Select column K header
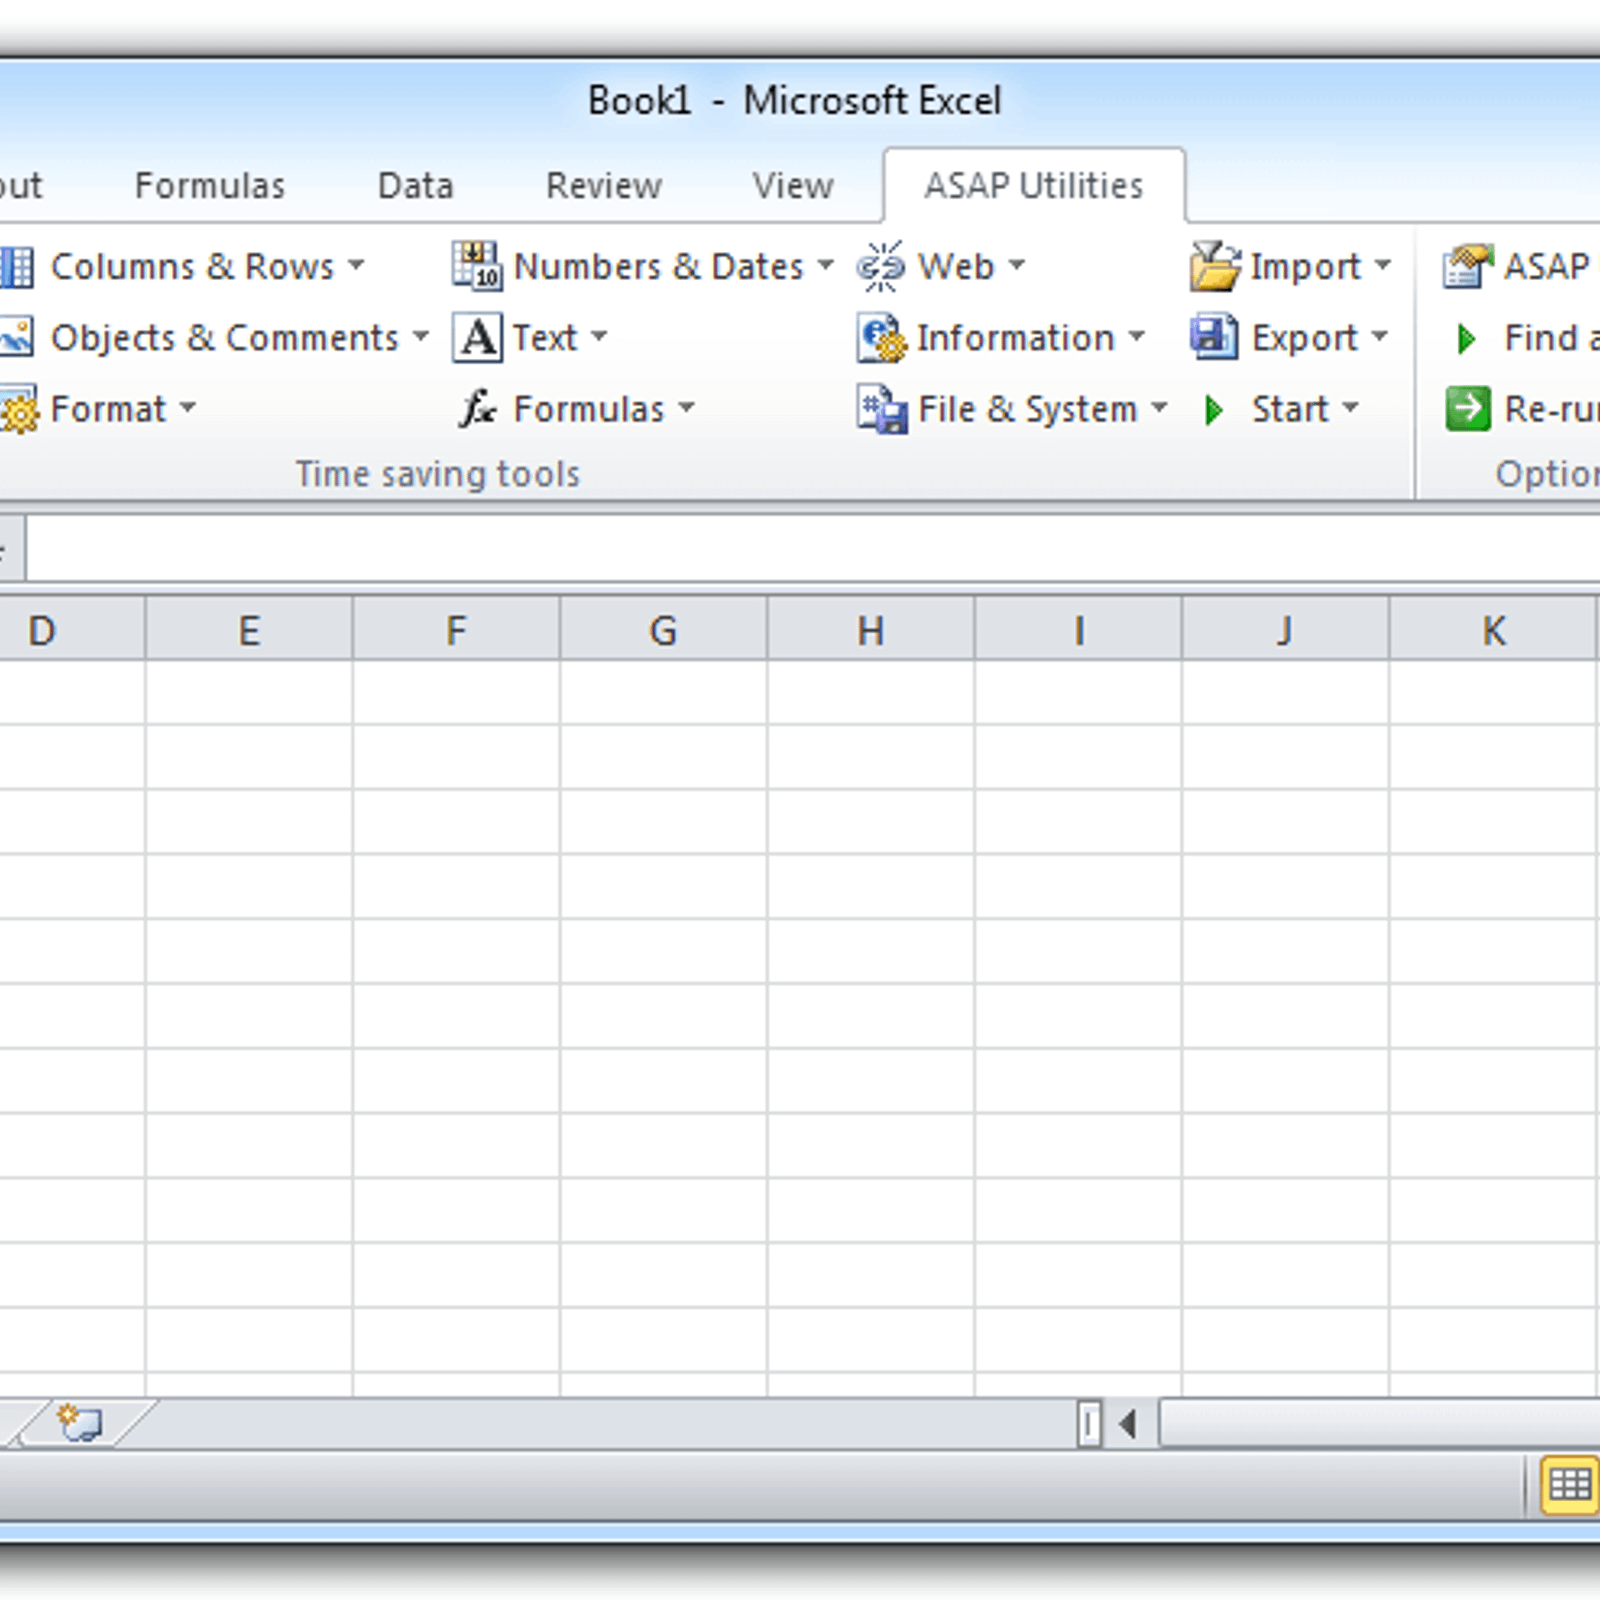Image resolution: width=1600 pixels, height=1600 pixels. [x=1493, y=630]
